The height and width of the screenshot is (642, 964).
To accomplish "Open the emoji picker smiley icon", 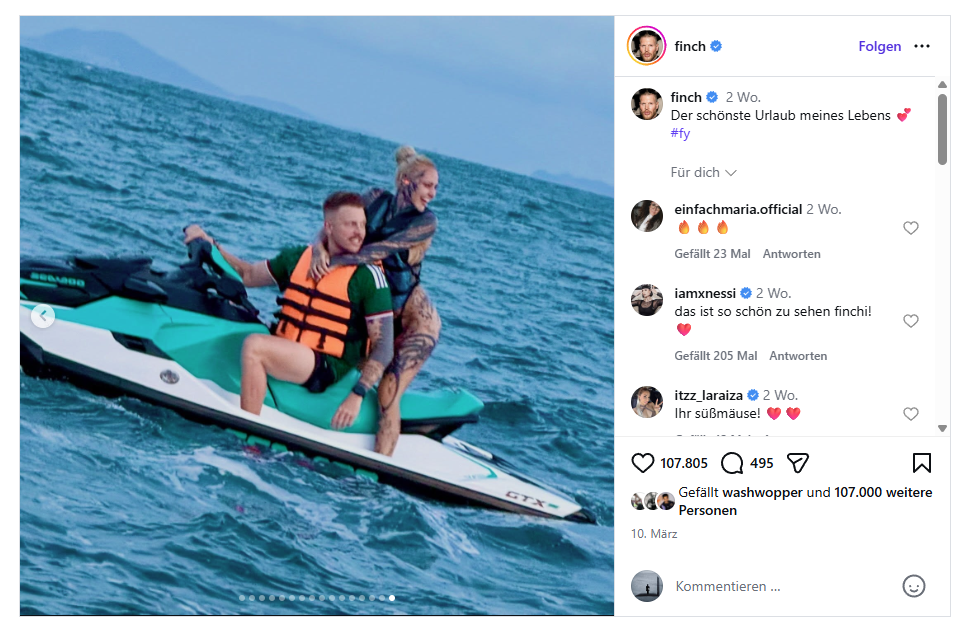I will (x=913, y=586).
